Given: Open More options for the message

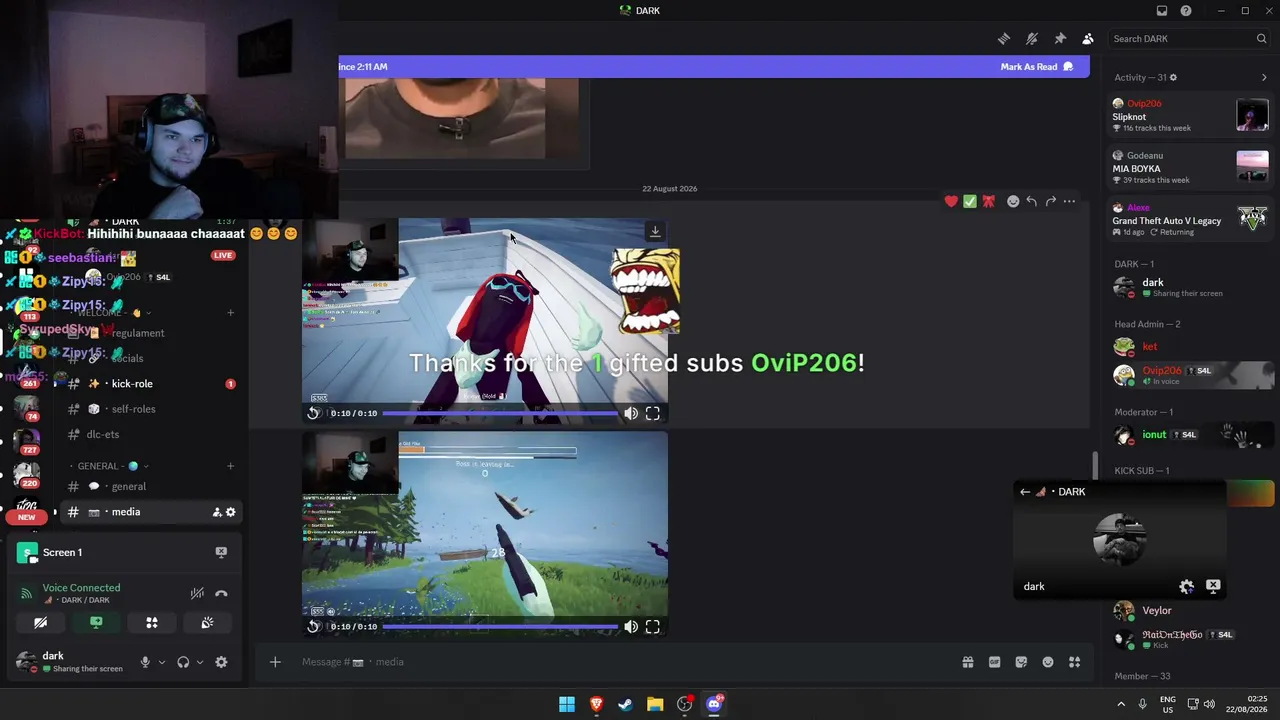Looking at the screenshot, I should coord(1069,201).
